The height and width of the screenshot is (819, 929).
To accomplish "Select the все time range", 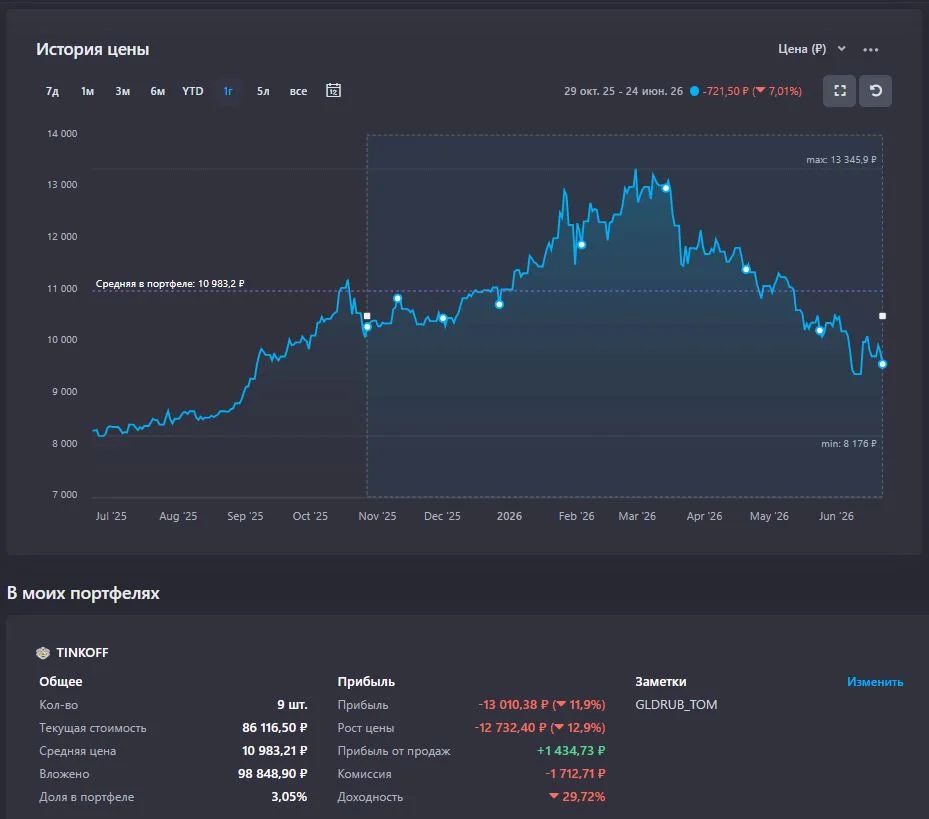I will (x=298, y=91).
